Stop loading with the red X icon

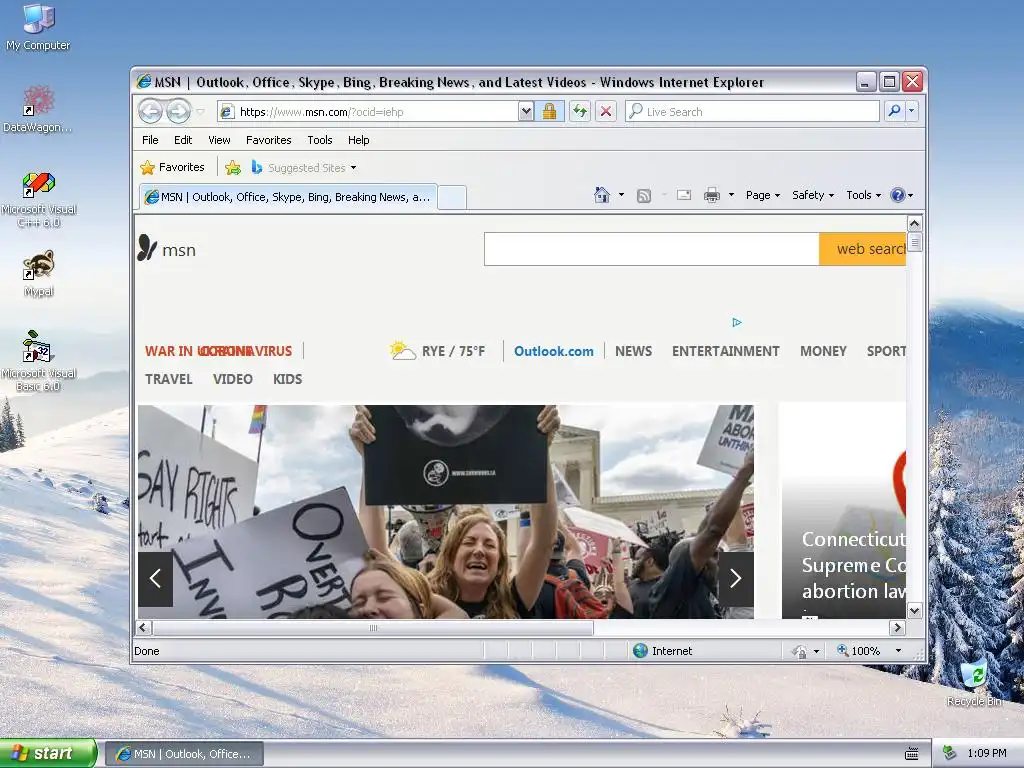click(606, 112)
